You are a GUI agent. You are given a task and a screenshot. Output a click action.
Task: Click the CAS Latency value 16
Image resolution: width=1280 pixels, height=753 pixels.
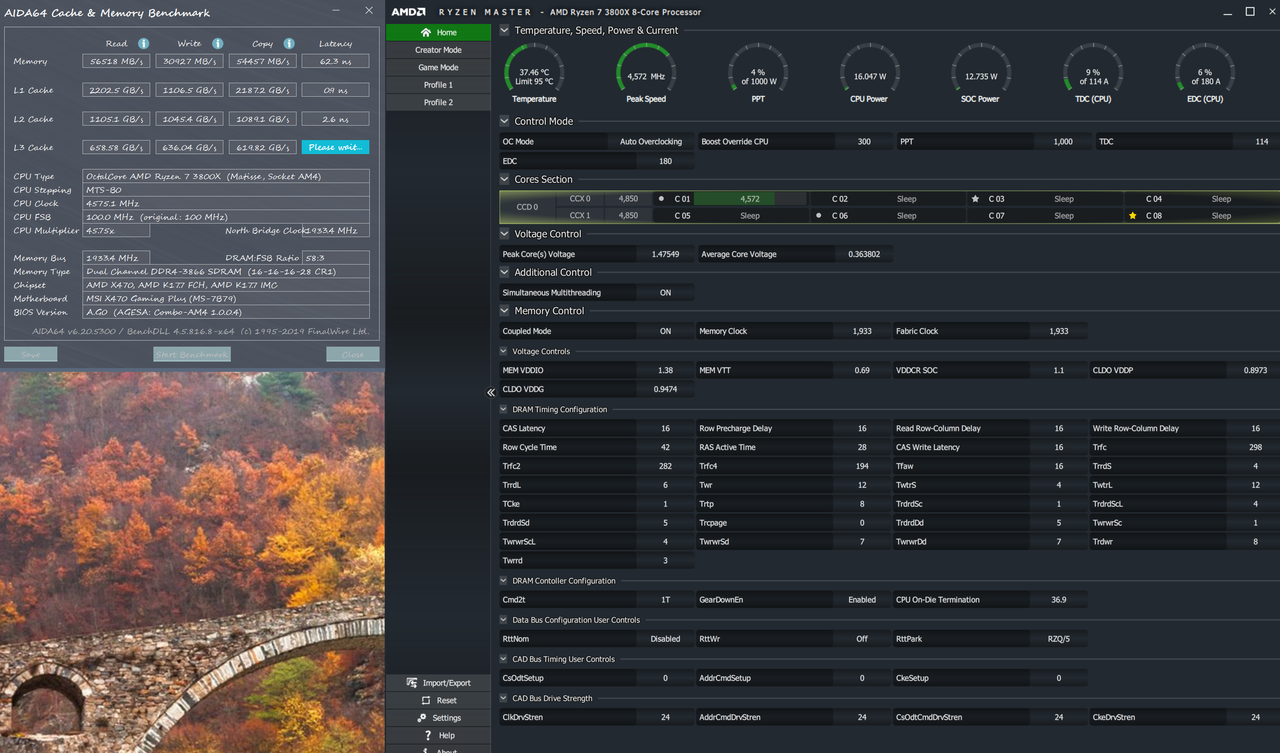pos(665,428)
